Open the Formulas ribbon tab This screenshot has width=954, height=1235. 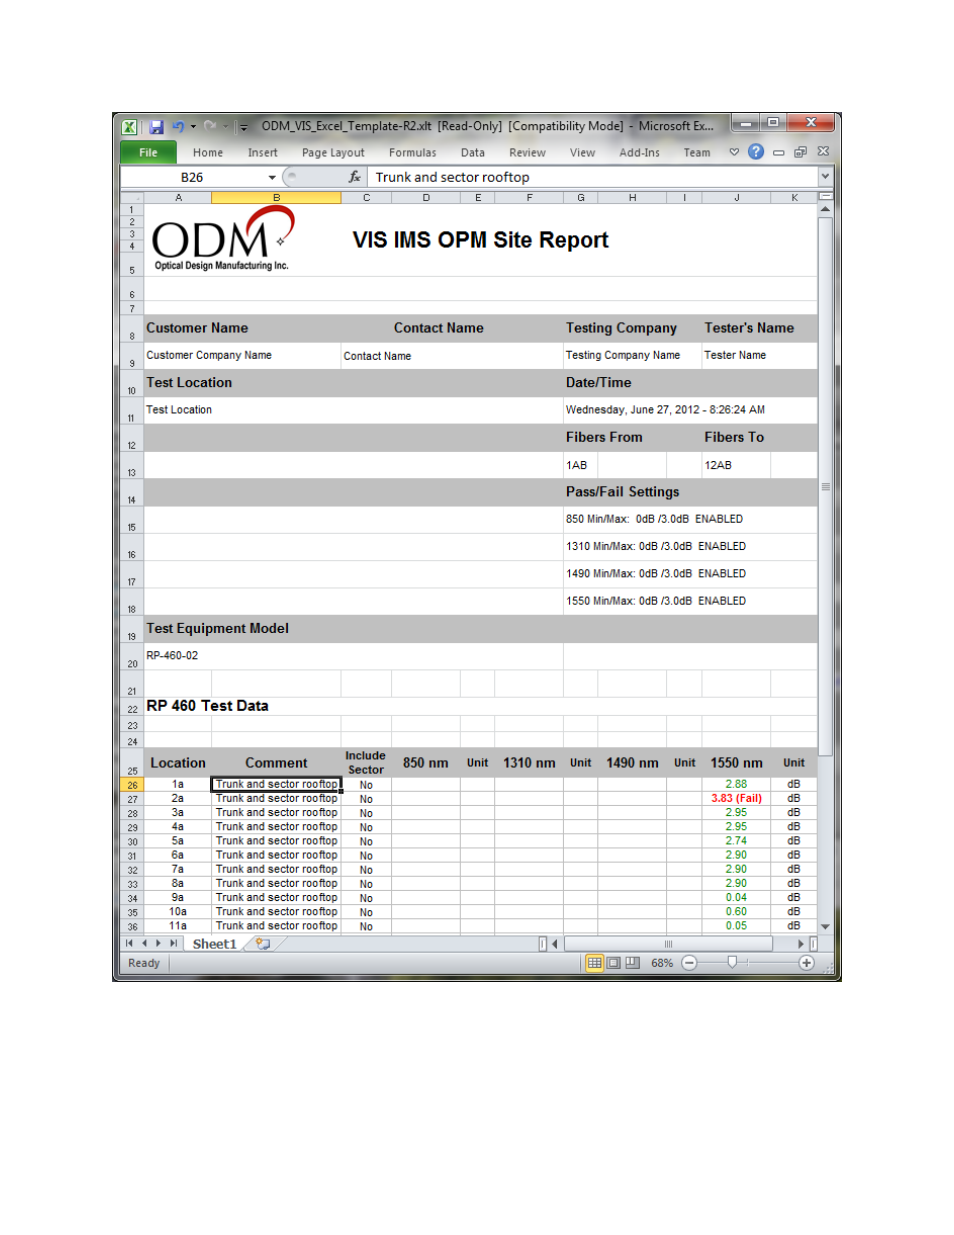[x=412, y=153]
